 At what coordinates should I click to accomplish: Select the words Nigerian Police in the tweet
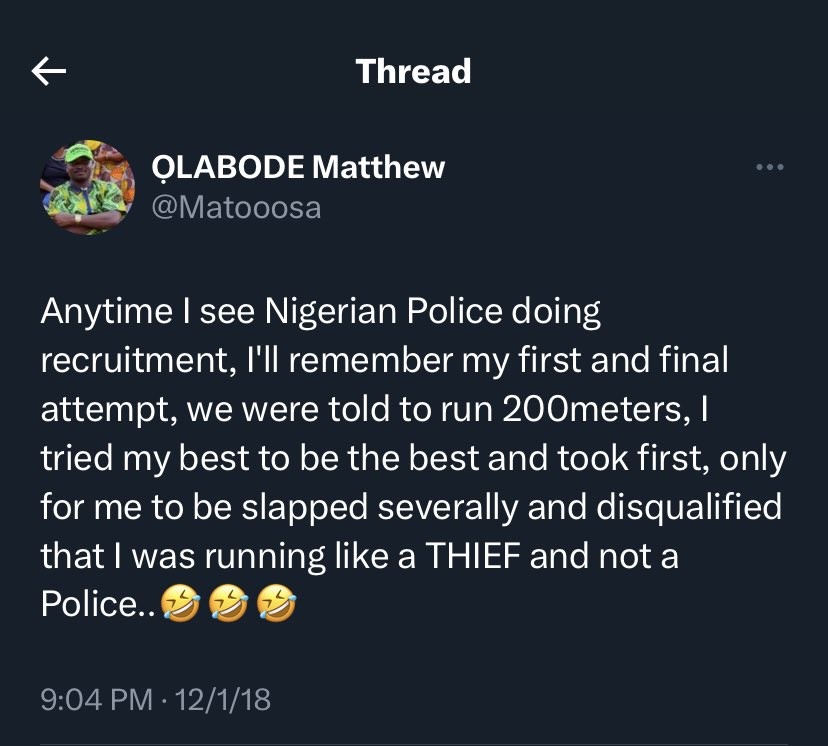coord(383,311)
